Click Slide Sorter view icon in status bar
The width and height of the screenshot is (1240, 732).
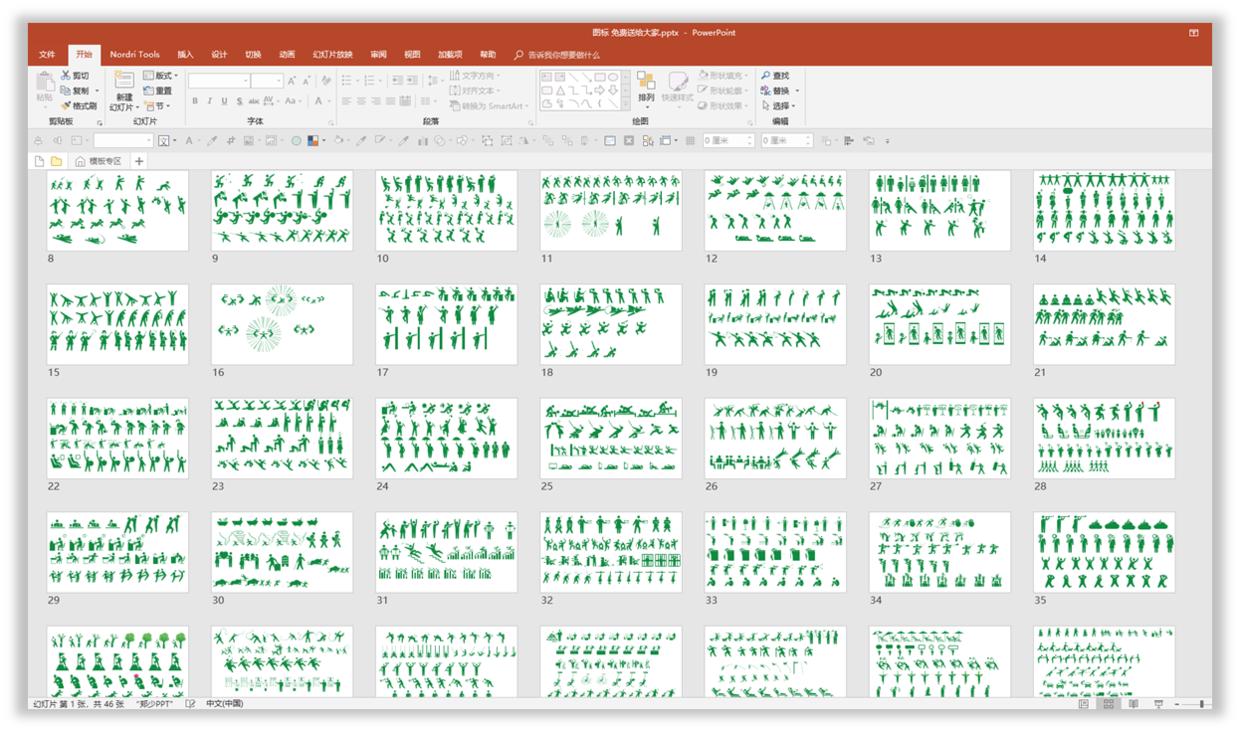point(1108,704)
